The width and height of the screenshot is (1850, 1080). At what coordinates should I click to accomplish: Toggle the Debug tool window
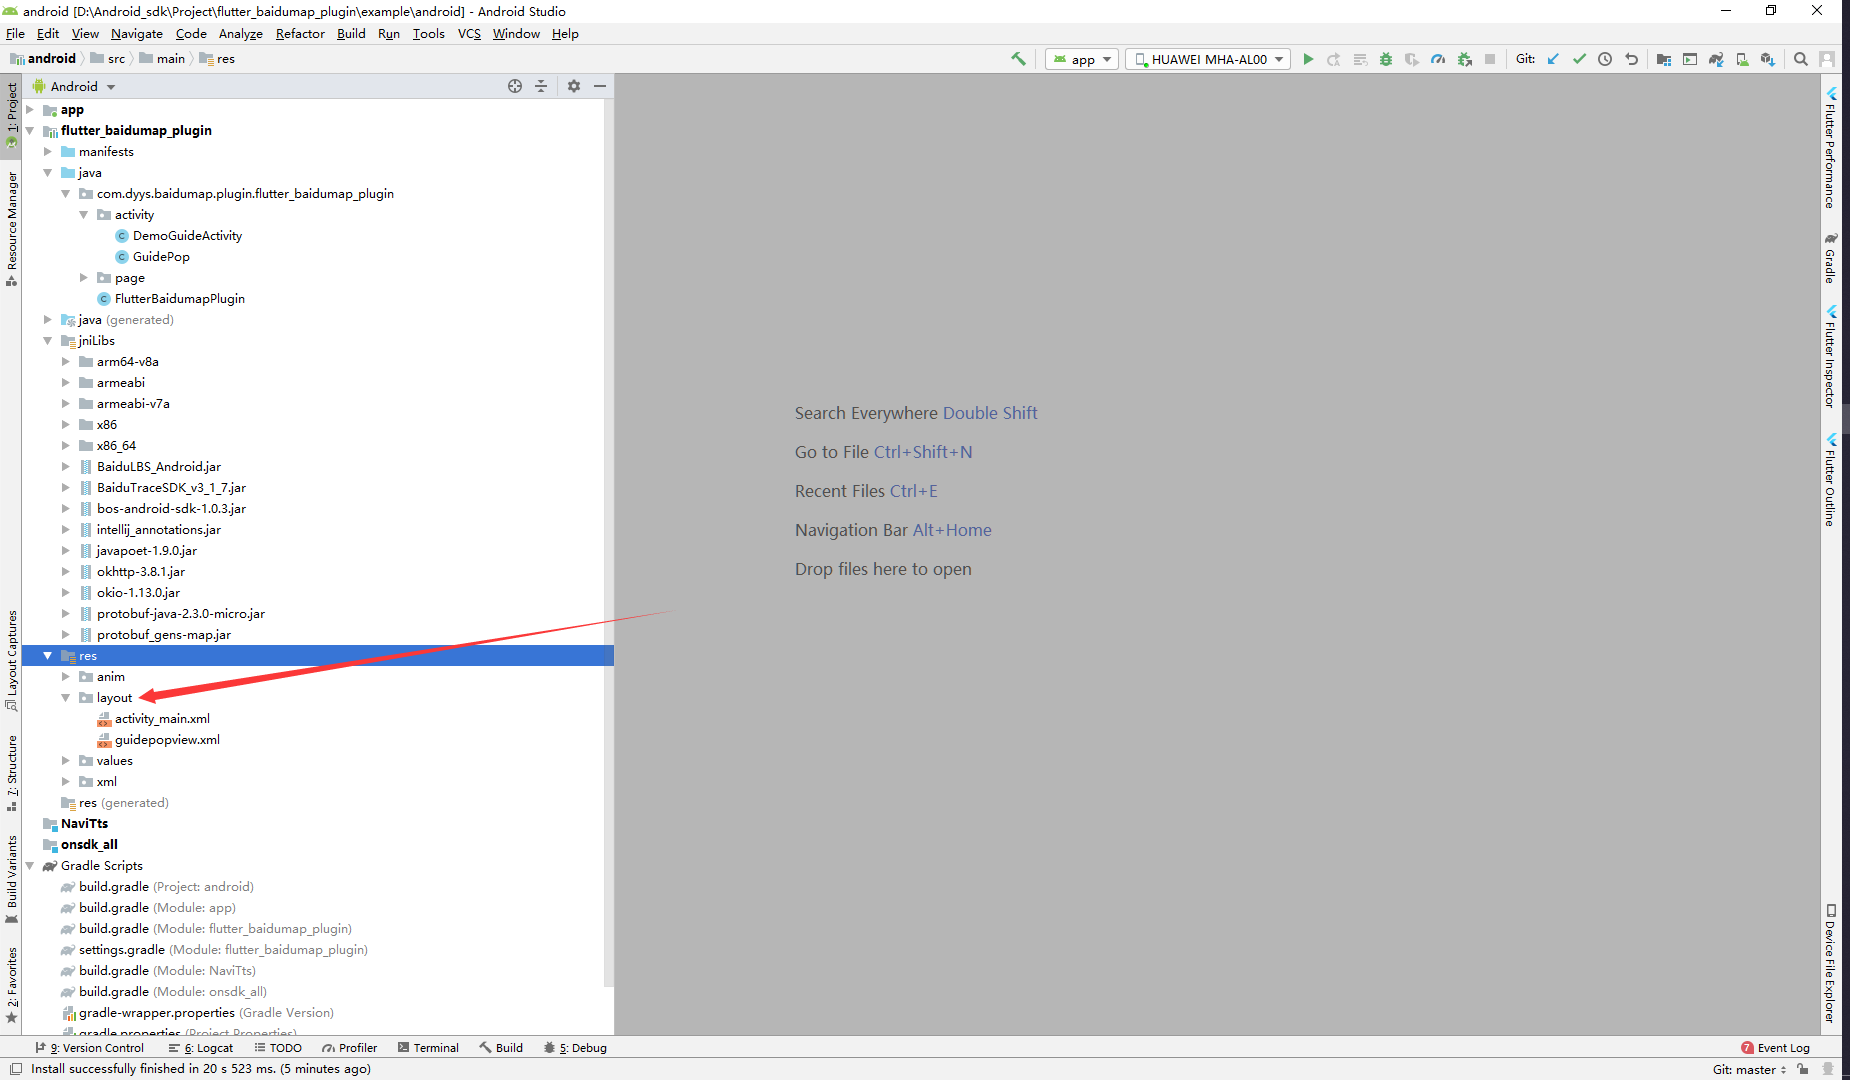point(575,1048)
